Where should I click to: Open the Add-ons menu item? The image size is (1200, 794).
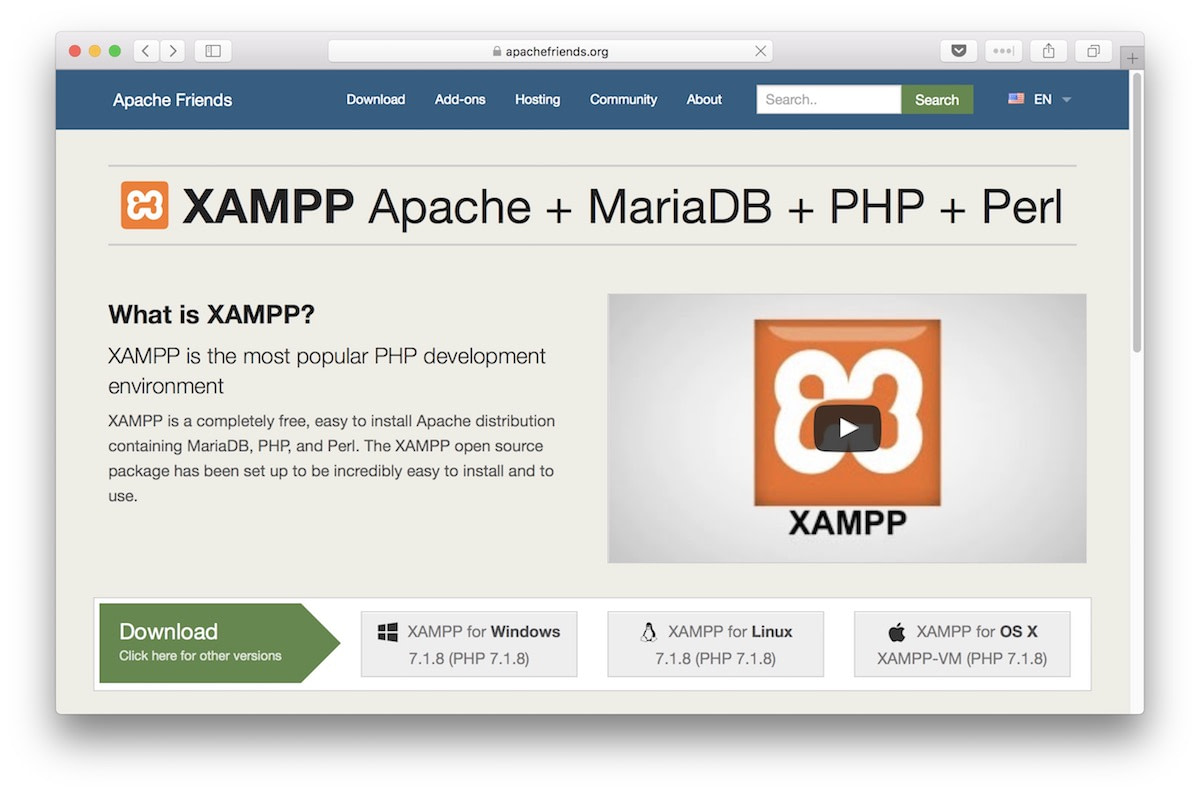(x=460, y=99)
